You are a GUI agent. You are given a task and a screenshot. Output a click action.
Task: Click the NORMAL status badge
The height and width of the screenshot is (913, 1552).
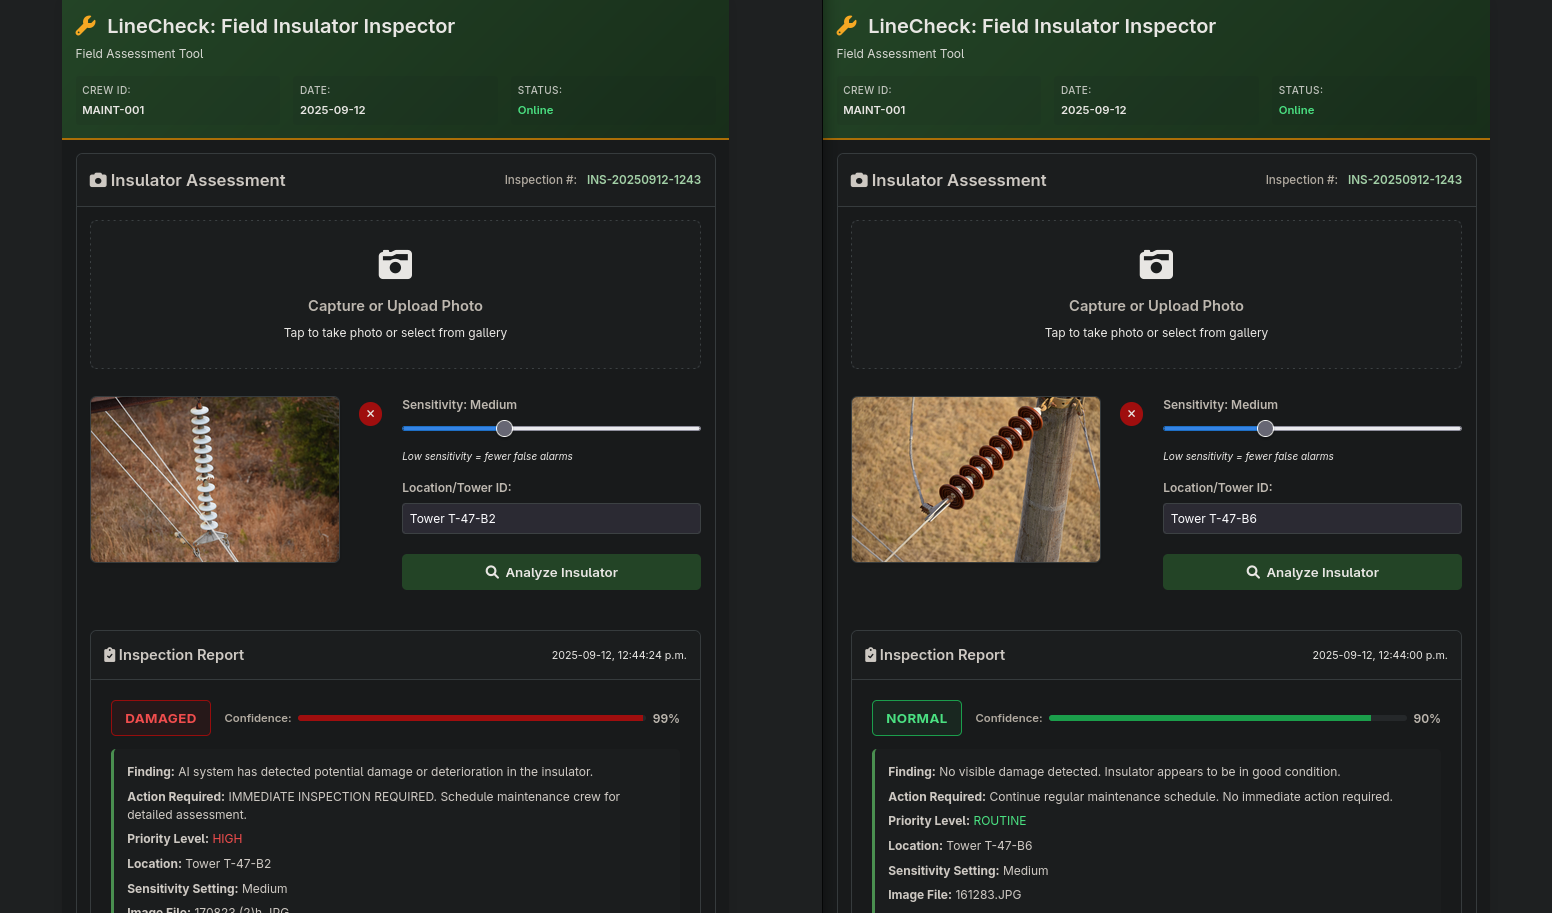click(x=917, y=718)
